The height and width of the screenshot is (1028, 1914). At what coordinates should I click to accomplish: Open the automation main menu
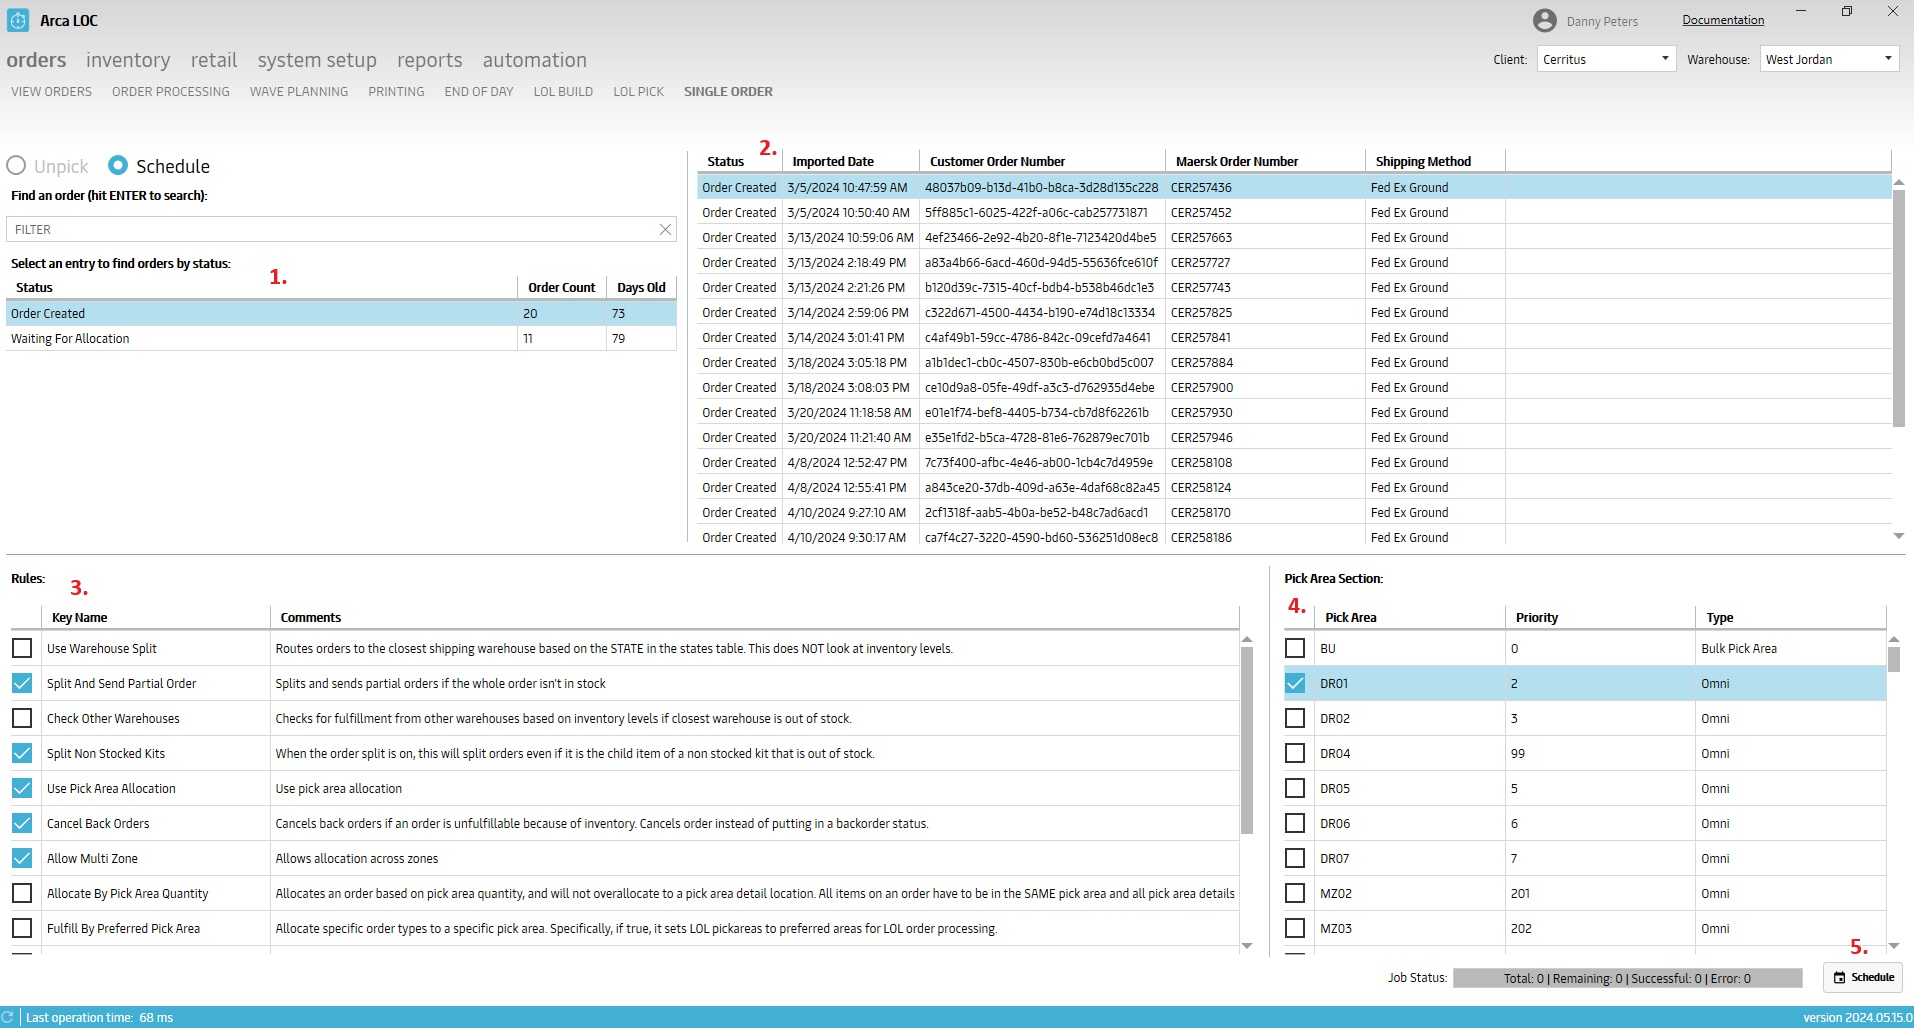point(535,60)
